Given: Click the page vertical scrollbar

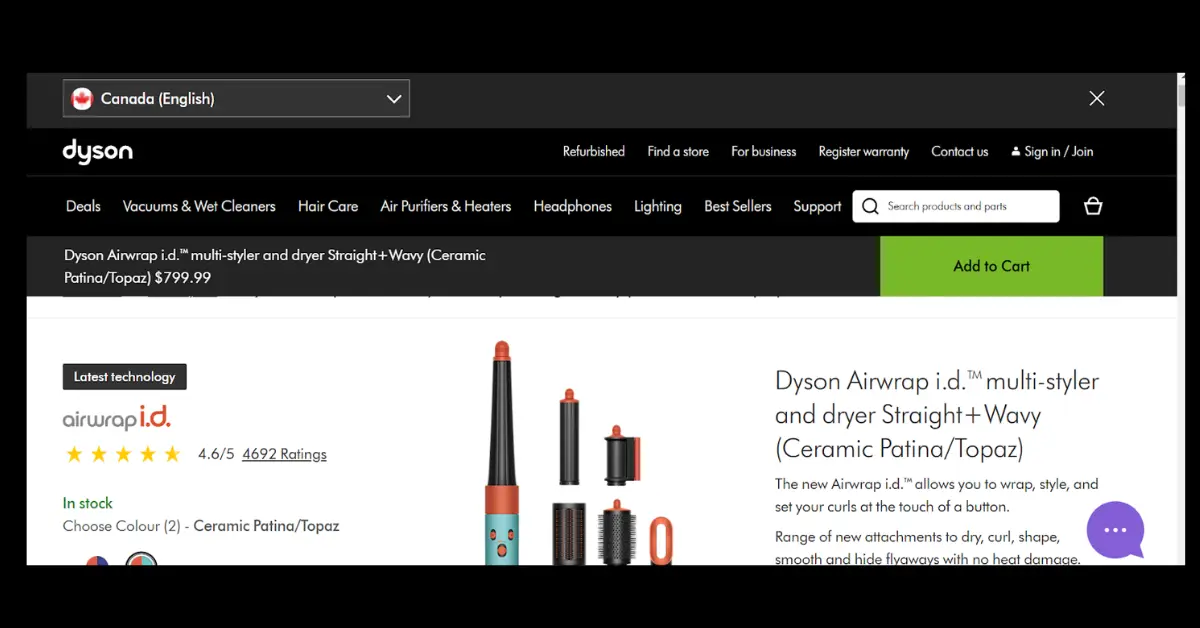Looking at the screenshot, I should click(x=1180, y=318).
